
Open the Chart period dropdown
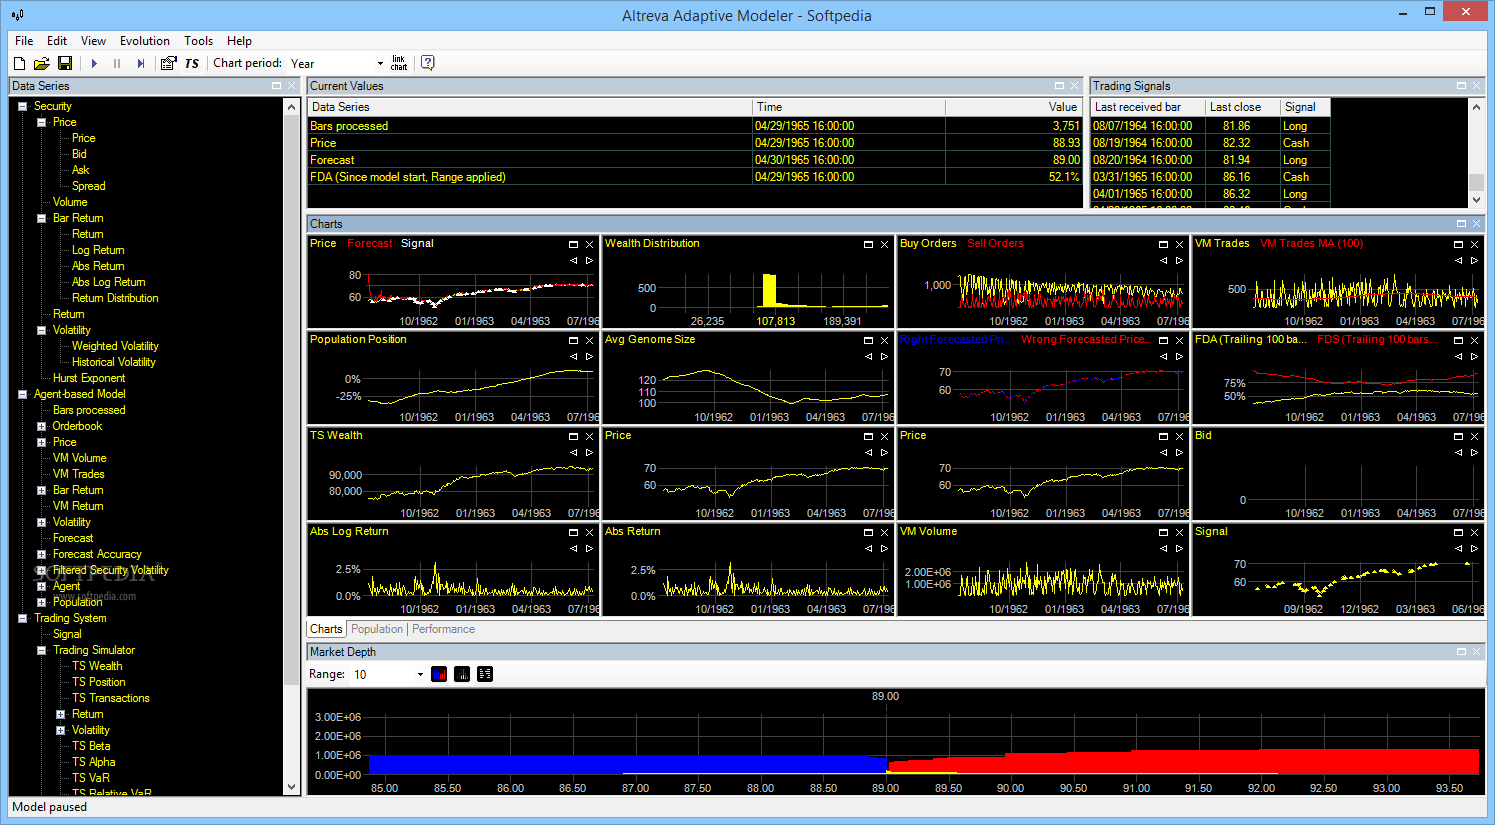coord(380,64)
